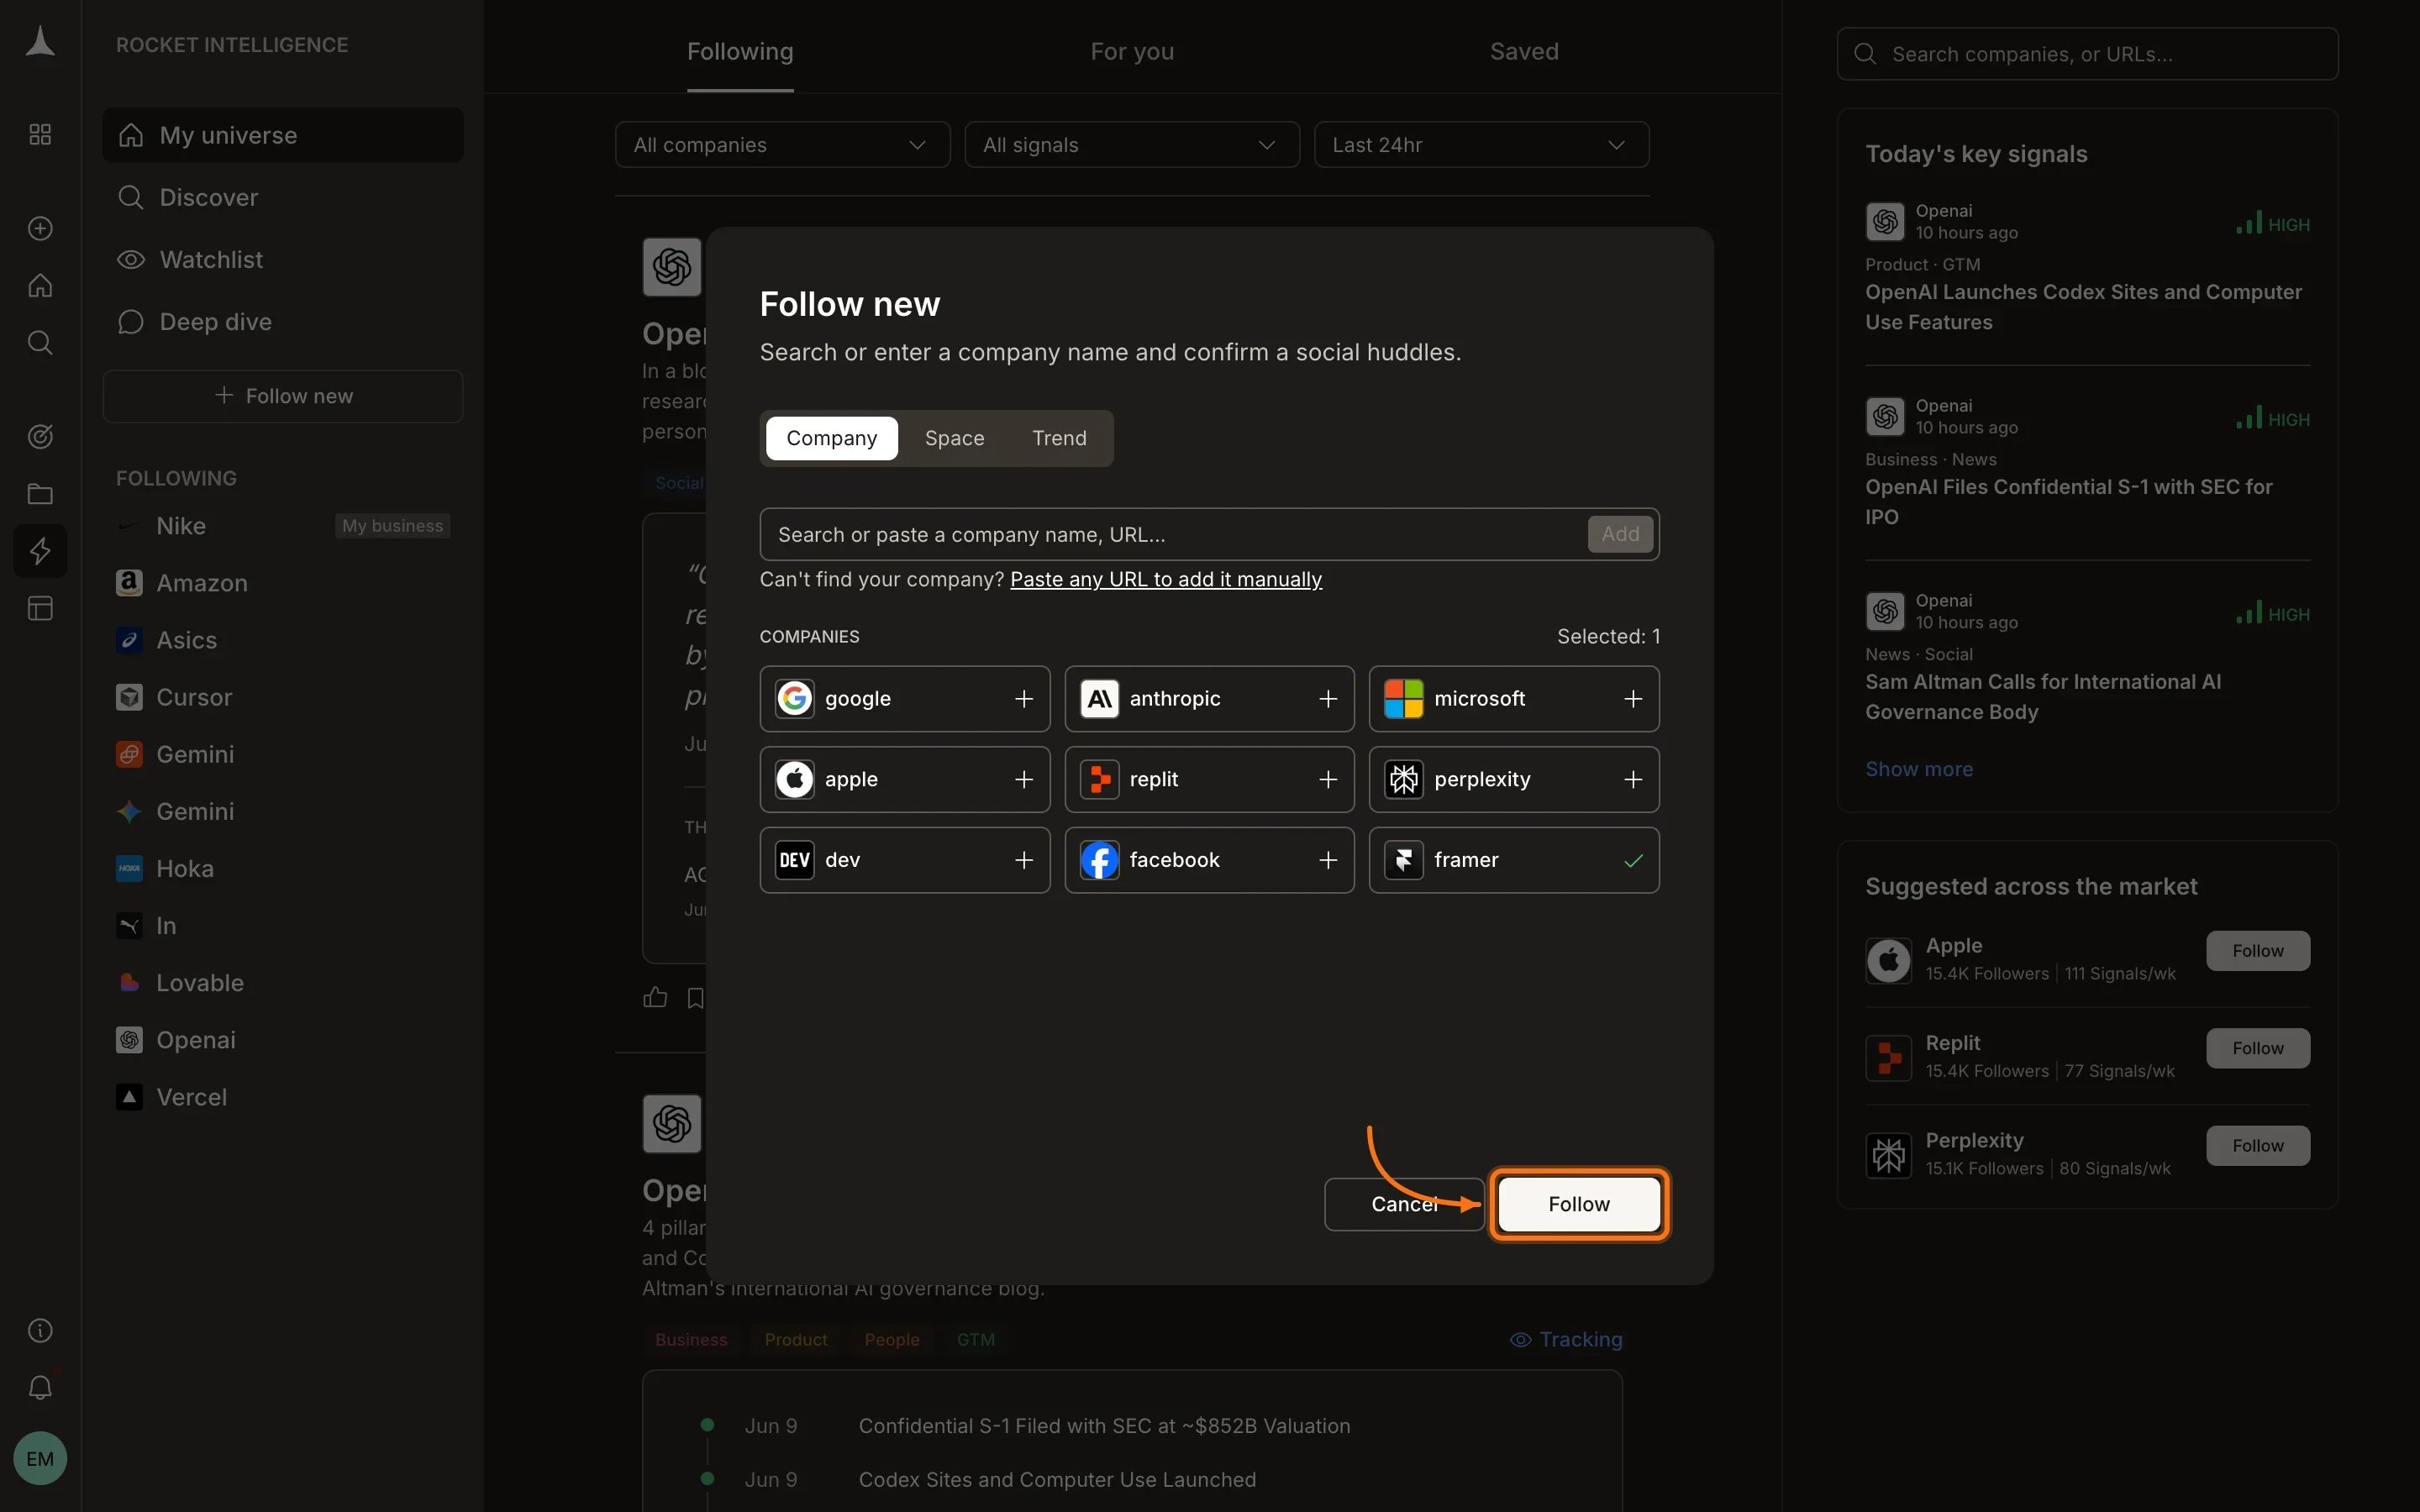Select the Trend tab in dialog
The height and width of the screenshot is (1512, 2420).
tap(1059, 438)
